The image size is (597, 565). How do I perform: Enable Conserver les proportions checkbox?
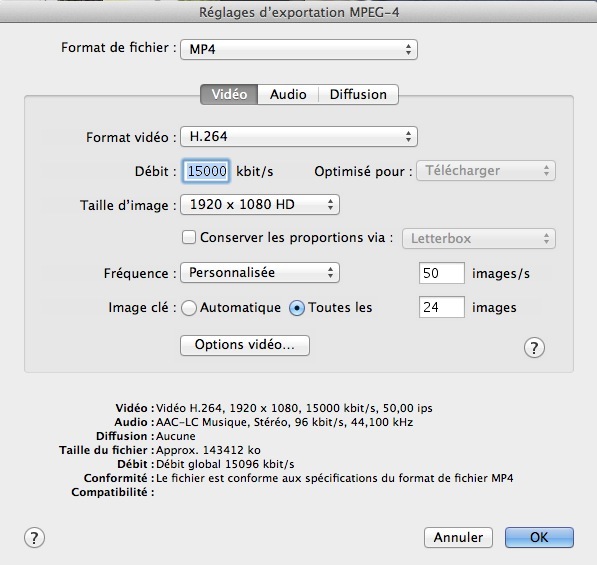[188, 237]
